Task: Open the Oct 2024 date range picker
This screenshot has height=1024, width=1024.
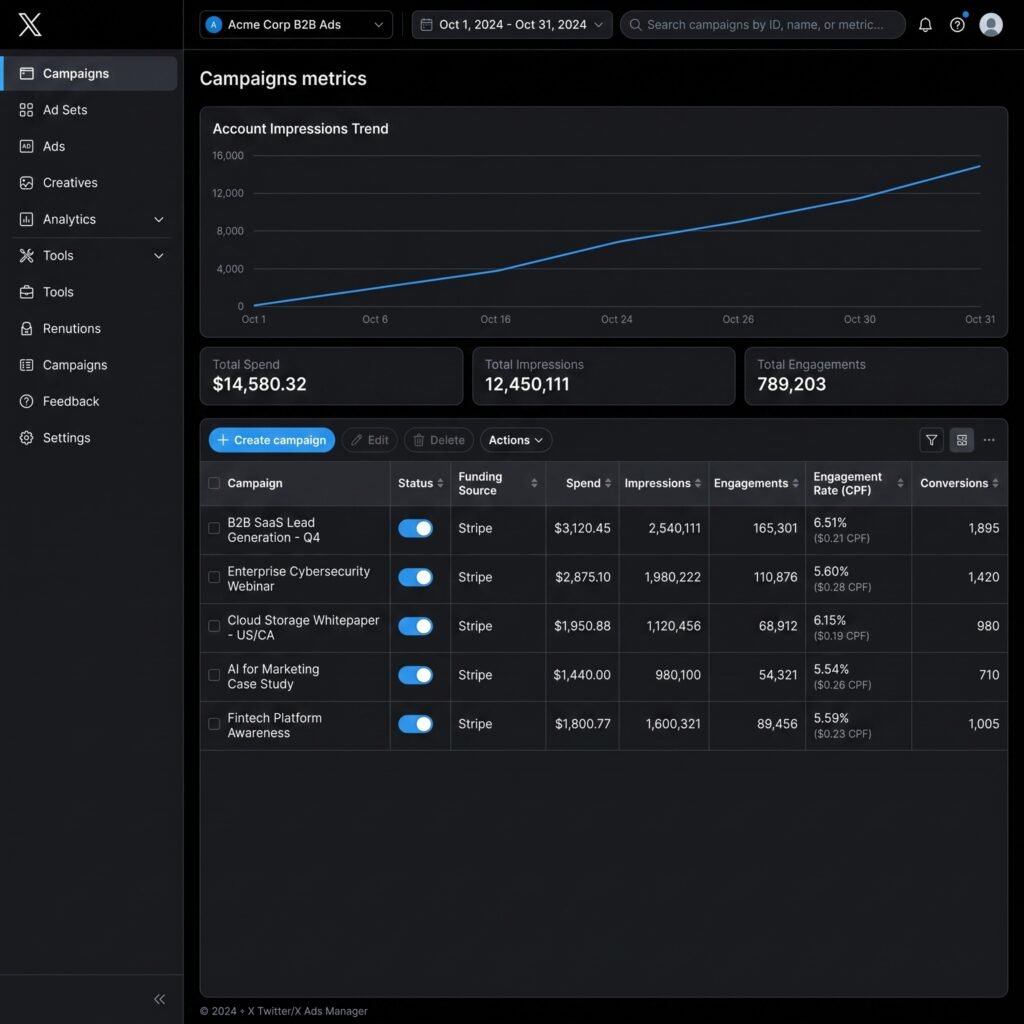Action: click(512, 25)
